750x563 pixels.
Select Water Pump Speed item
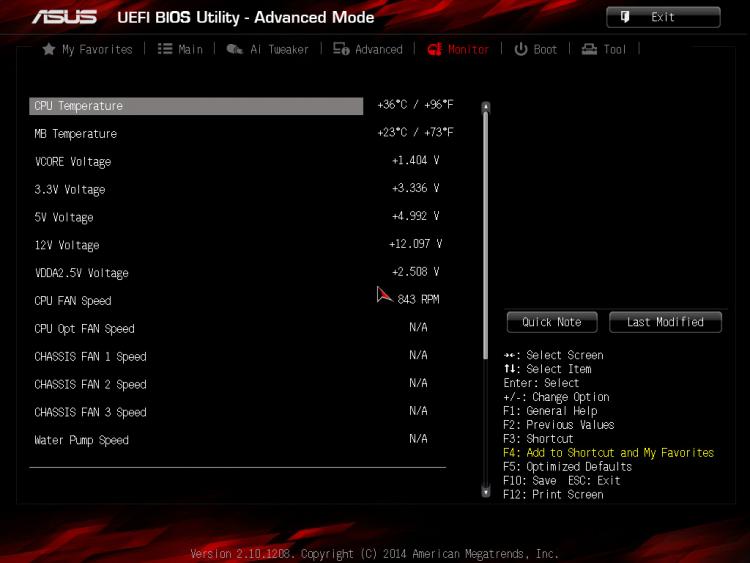coord(82,440)
